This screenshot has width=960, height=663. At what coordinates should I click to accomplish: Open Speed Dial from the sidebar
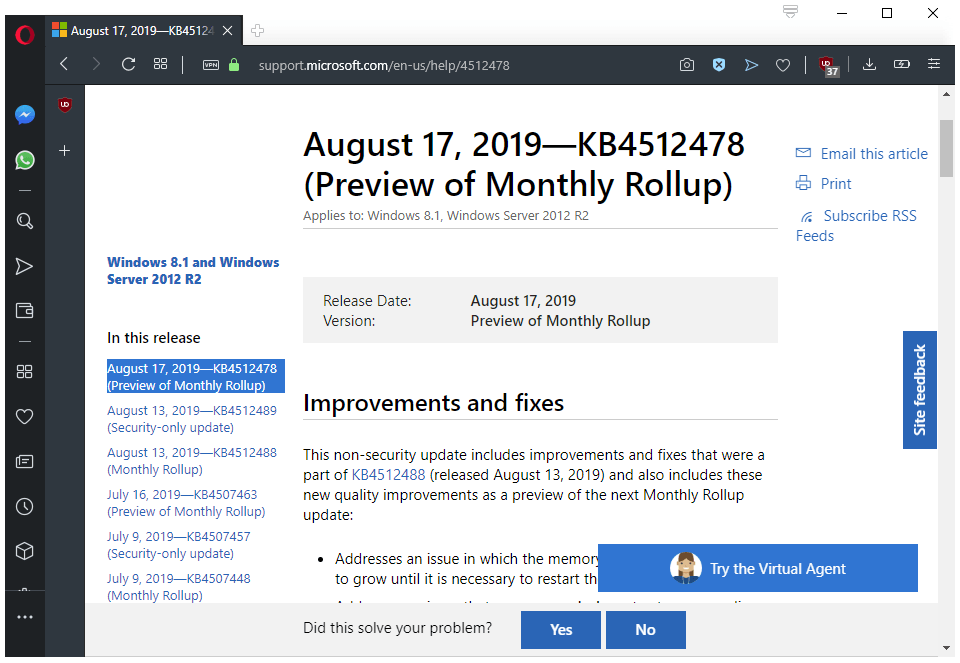(x=24, y=372)
